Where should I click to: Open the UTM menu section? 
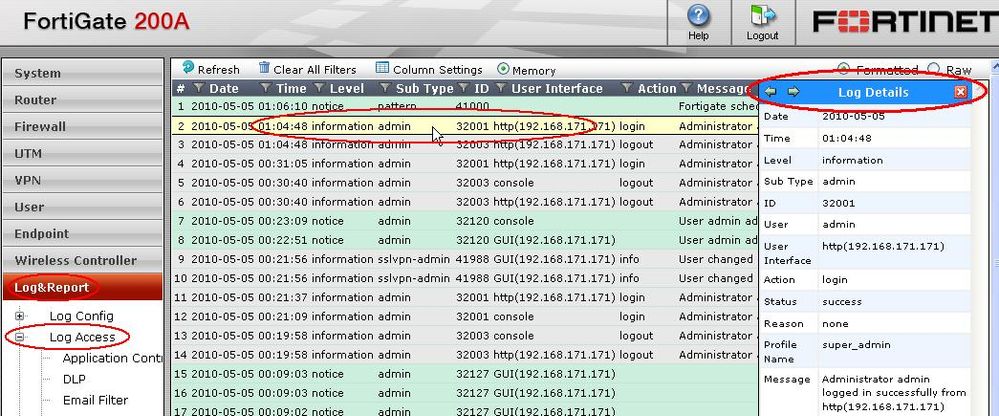tap(83, 153)
